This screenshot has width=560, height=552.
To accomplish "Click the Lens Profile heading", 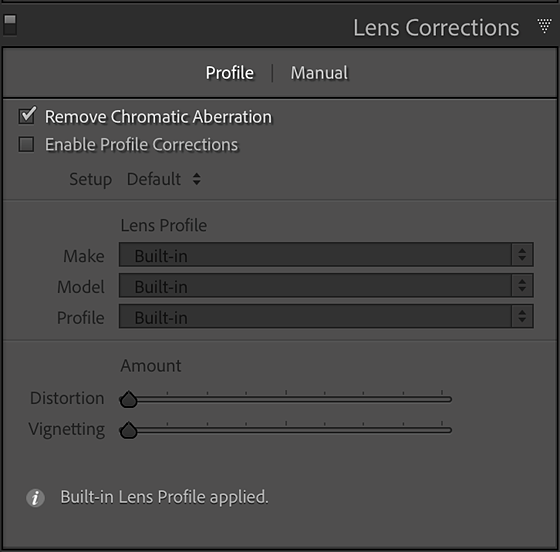I will 164,225.
